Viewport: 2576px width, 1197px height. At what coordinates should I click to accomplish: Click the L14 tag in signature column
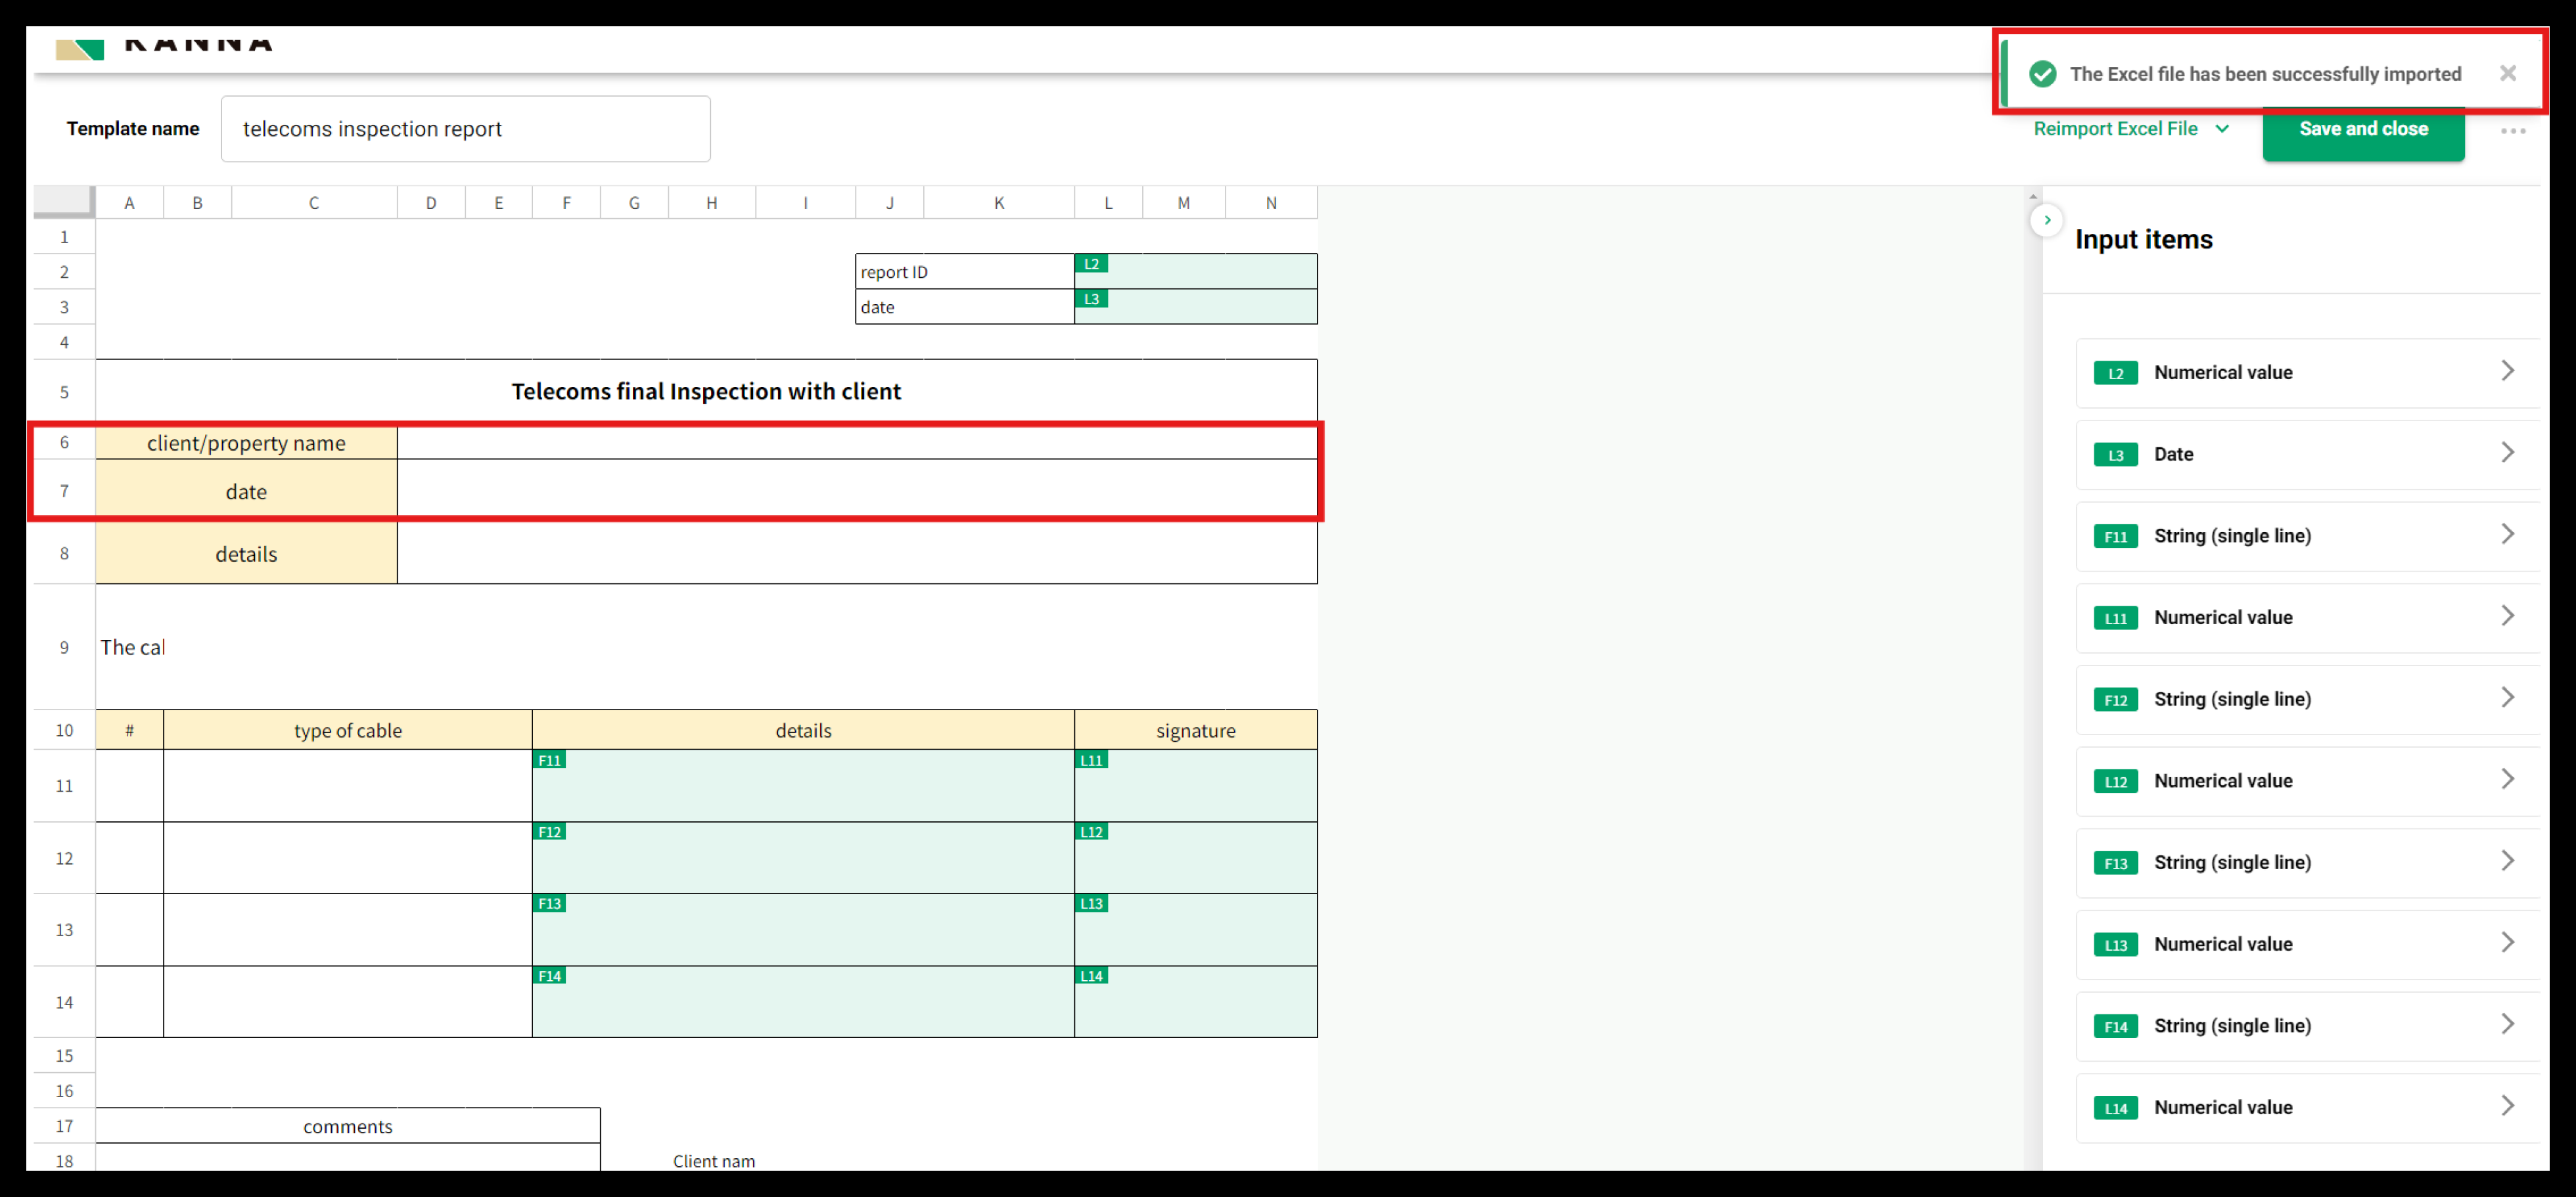point(1091,976)
